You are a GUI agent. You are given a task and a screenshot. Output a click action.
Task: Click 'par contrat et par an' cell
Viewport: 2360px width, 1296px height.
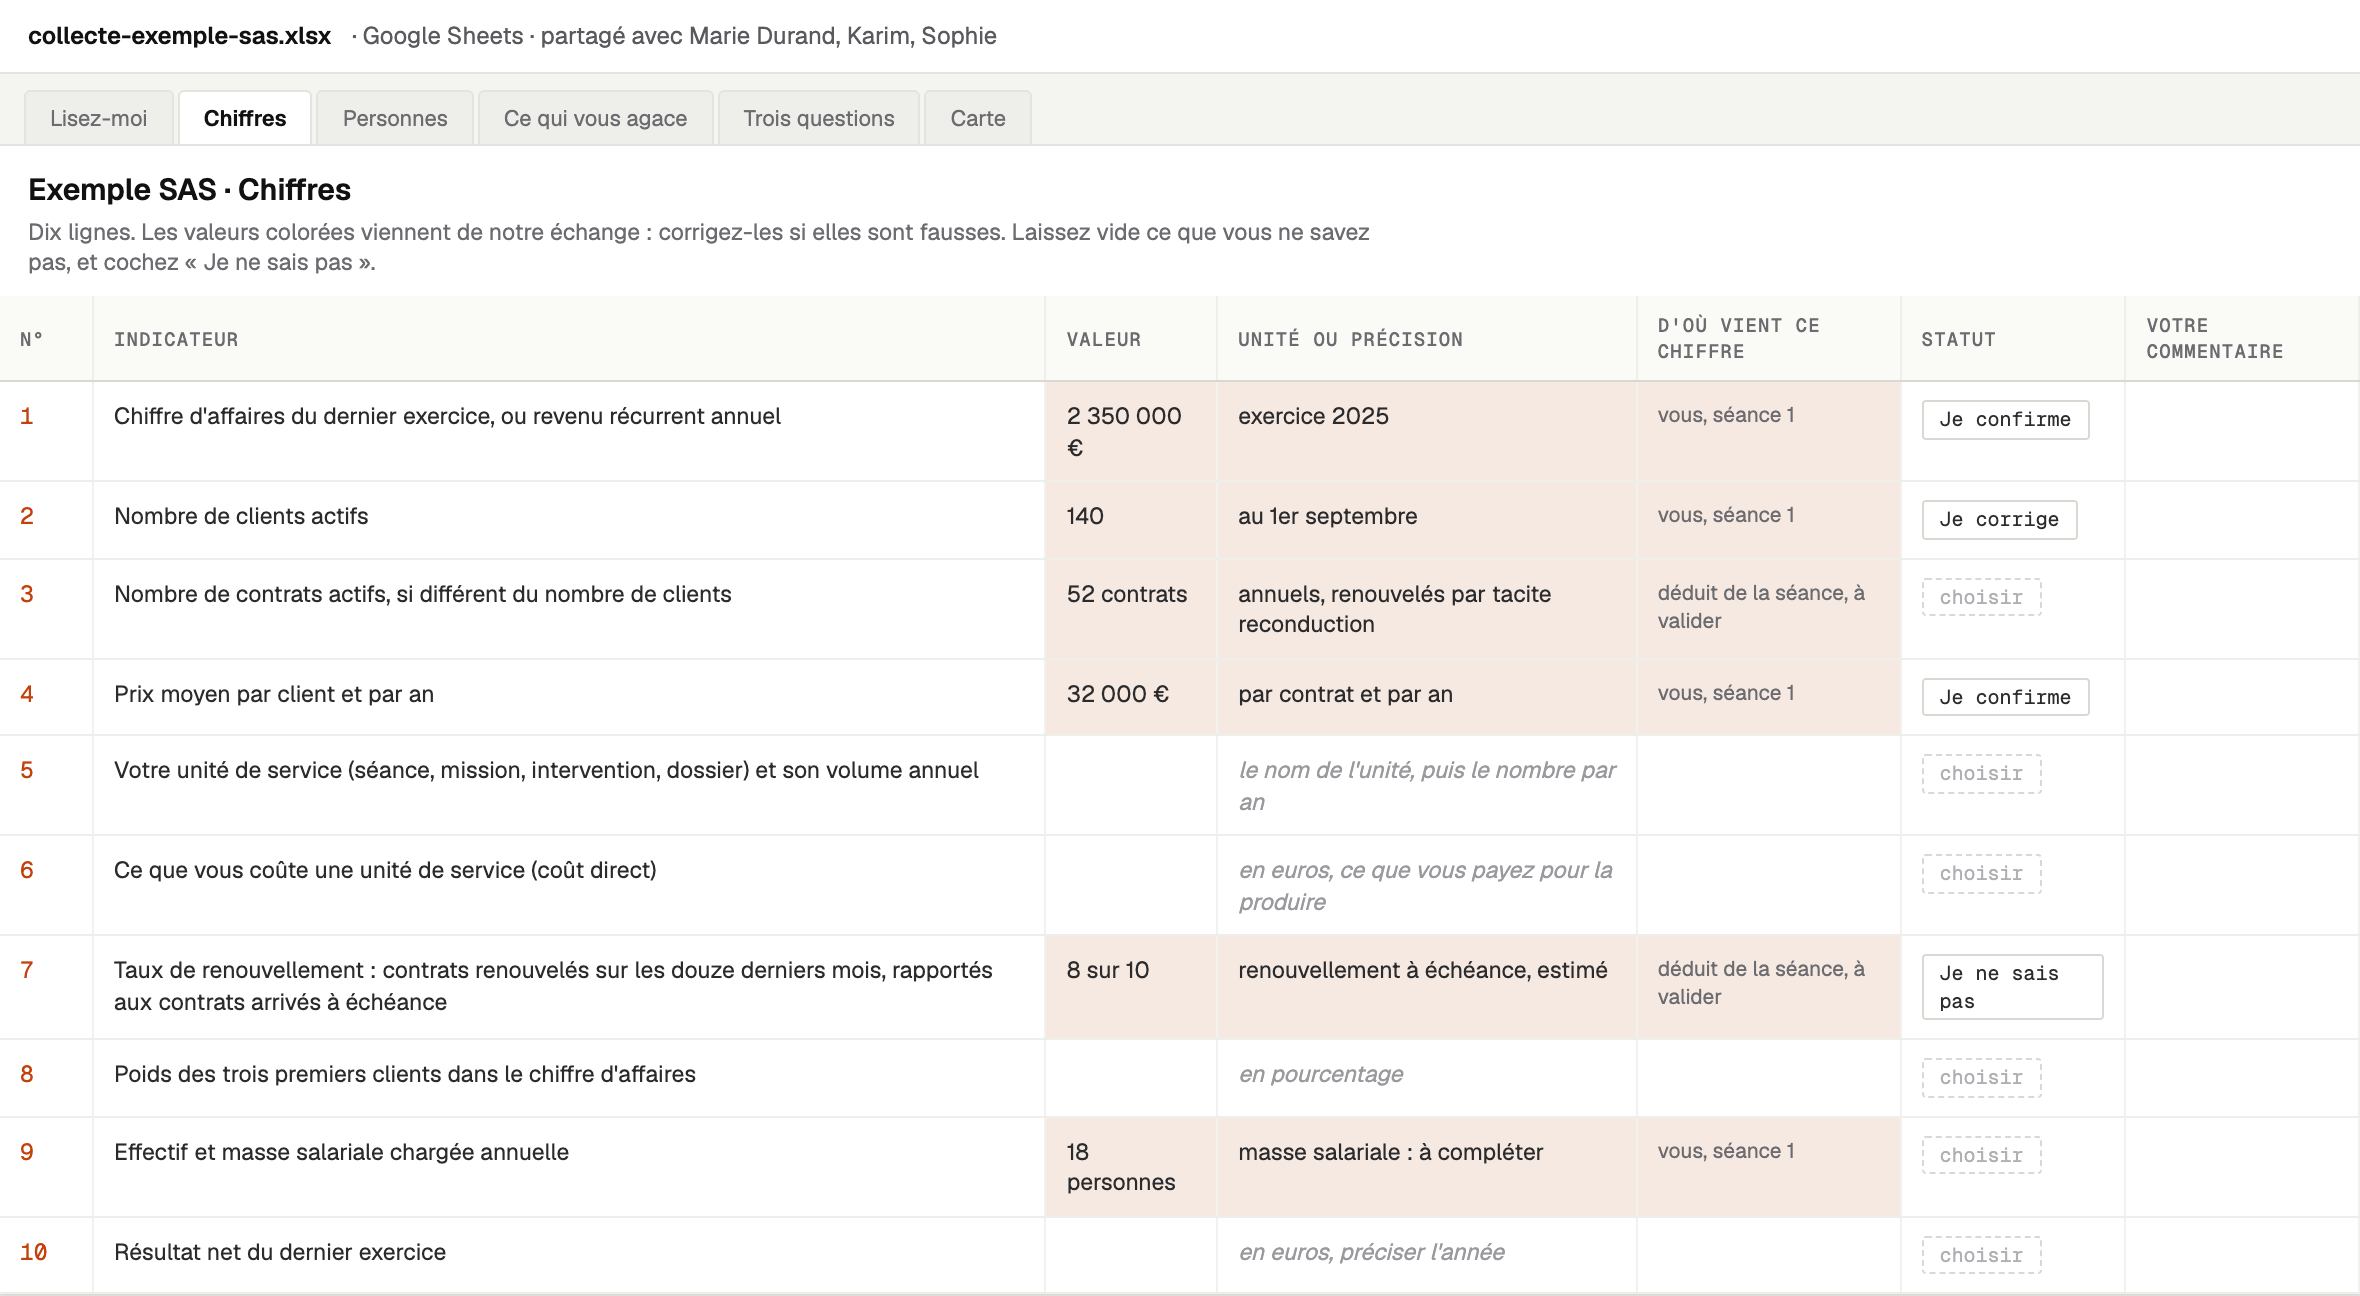[1427, 697]
